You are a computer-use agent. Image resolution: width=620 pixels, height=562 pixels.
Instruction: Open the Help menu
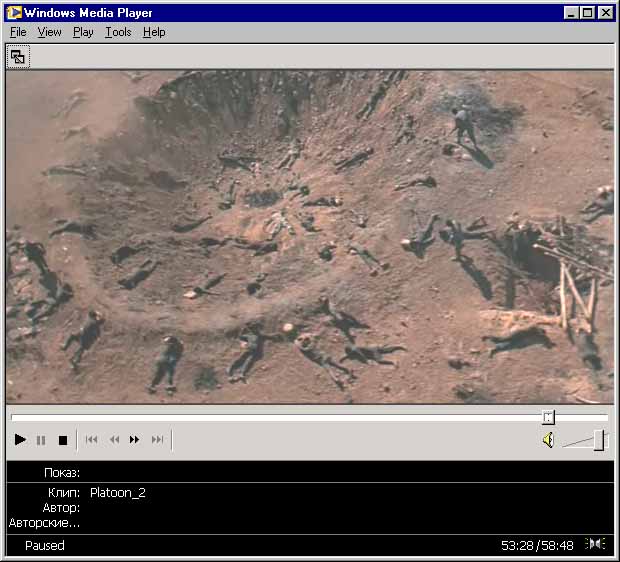tap(153, 32)
